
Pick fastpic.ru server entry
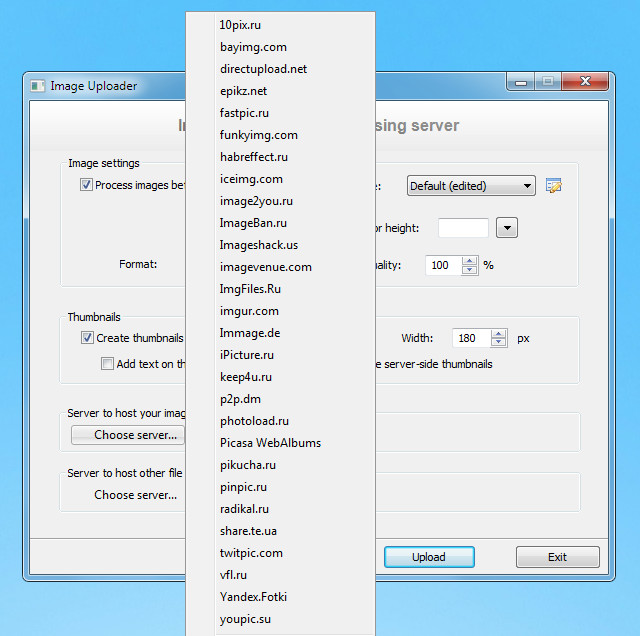(x=280, y=113)
